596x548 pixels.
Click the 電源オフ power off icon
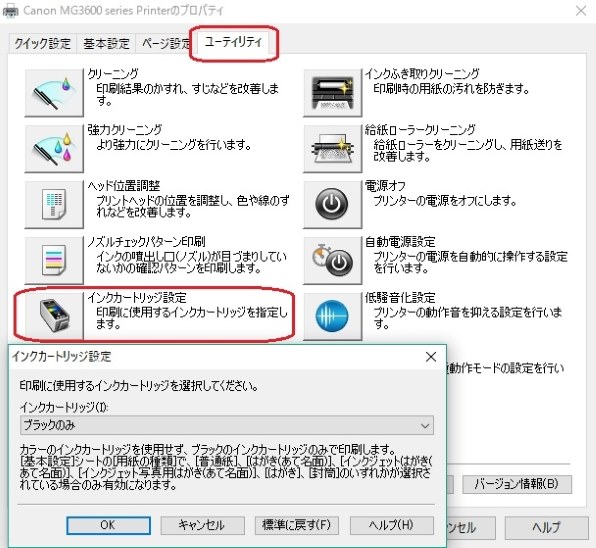(333, 204)
